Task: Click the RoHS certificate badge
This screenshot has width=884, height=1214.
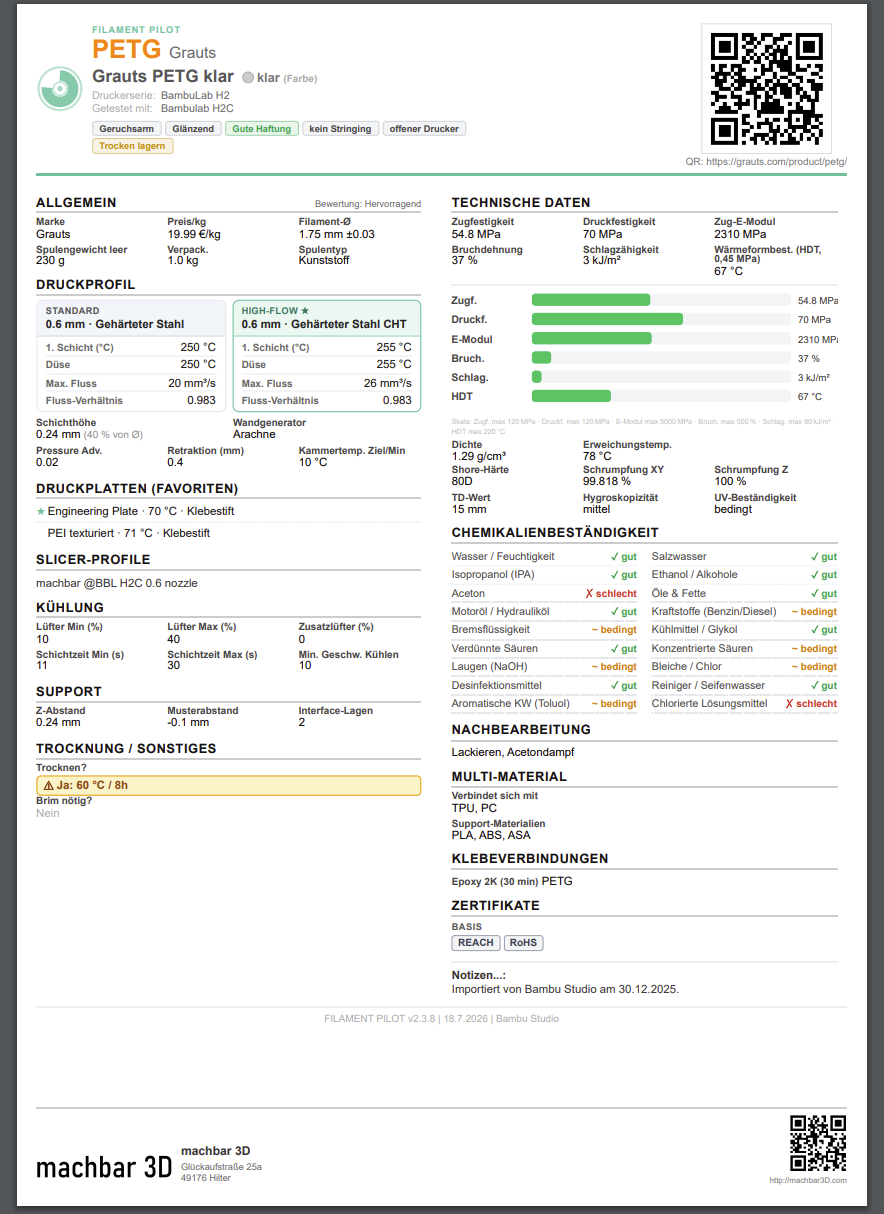Action: click(523, 943)
